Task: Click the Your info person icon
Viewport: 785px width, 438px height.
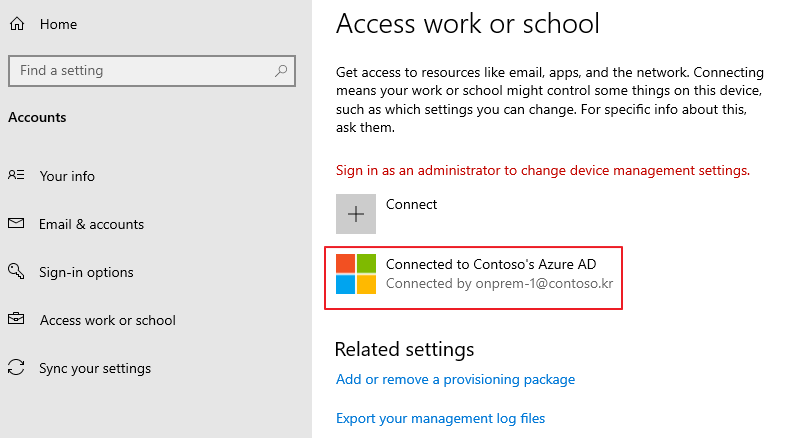Action: click(16, 175)
